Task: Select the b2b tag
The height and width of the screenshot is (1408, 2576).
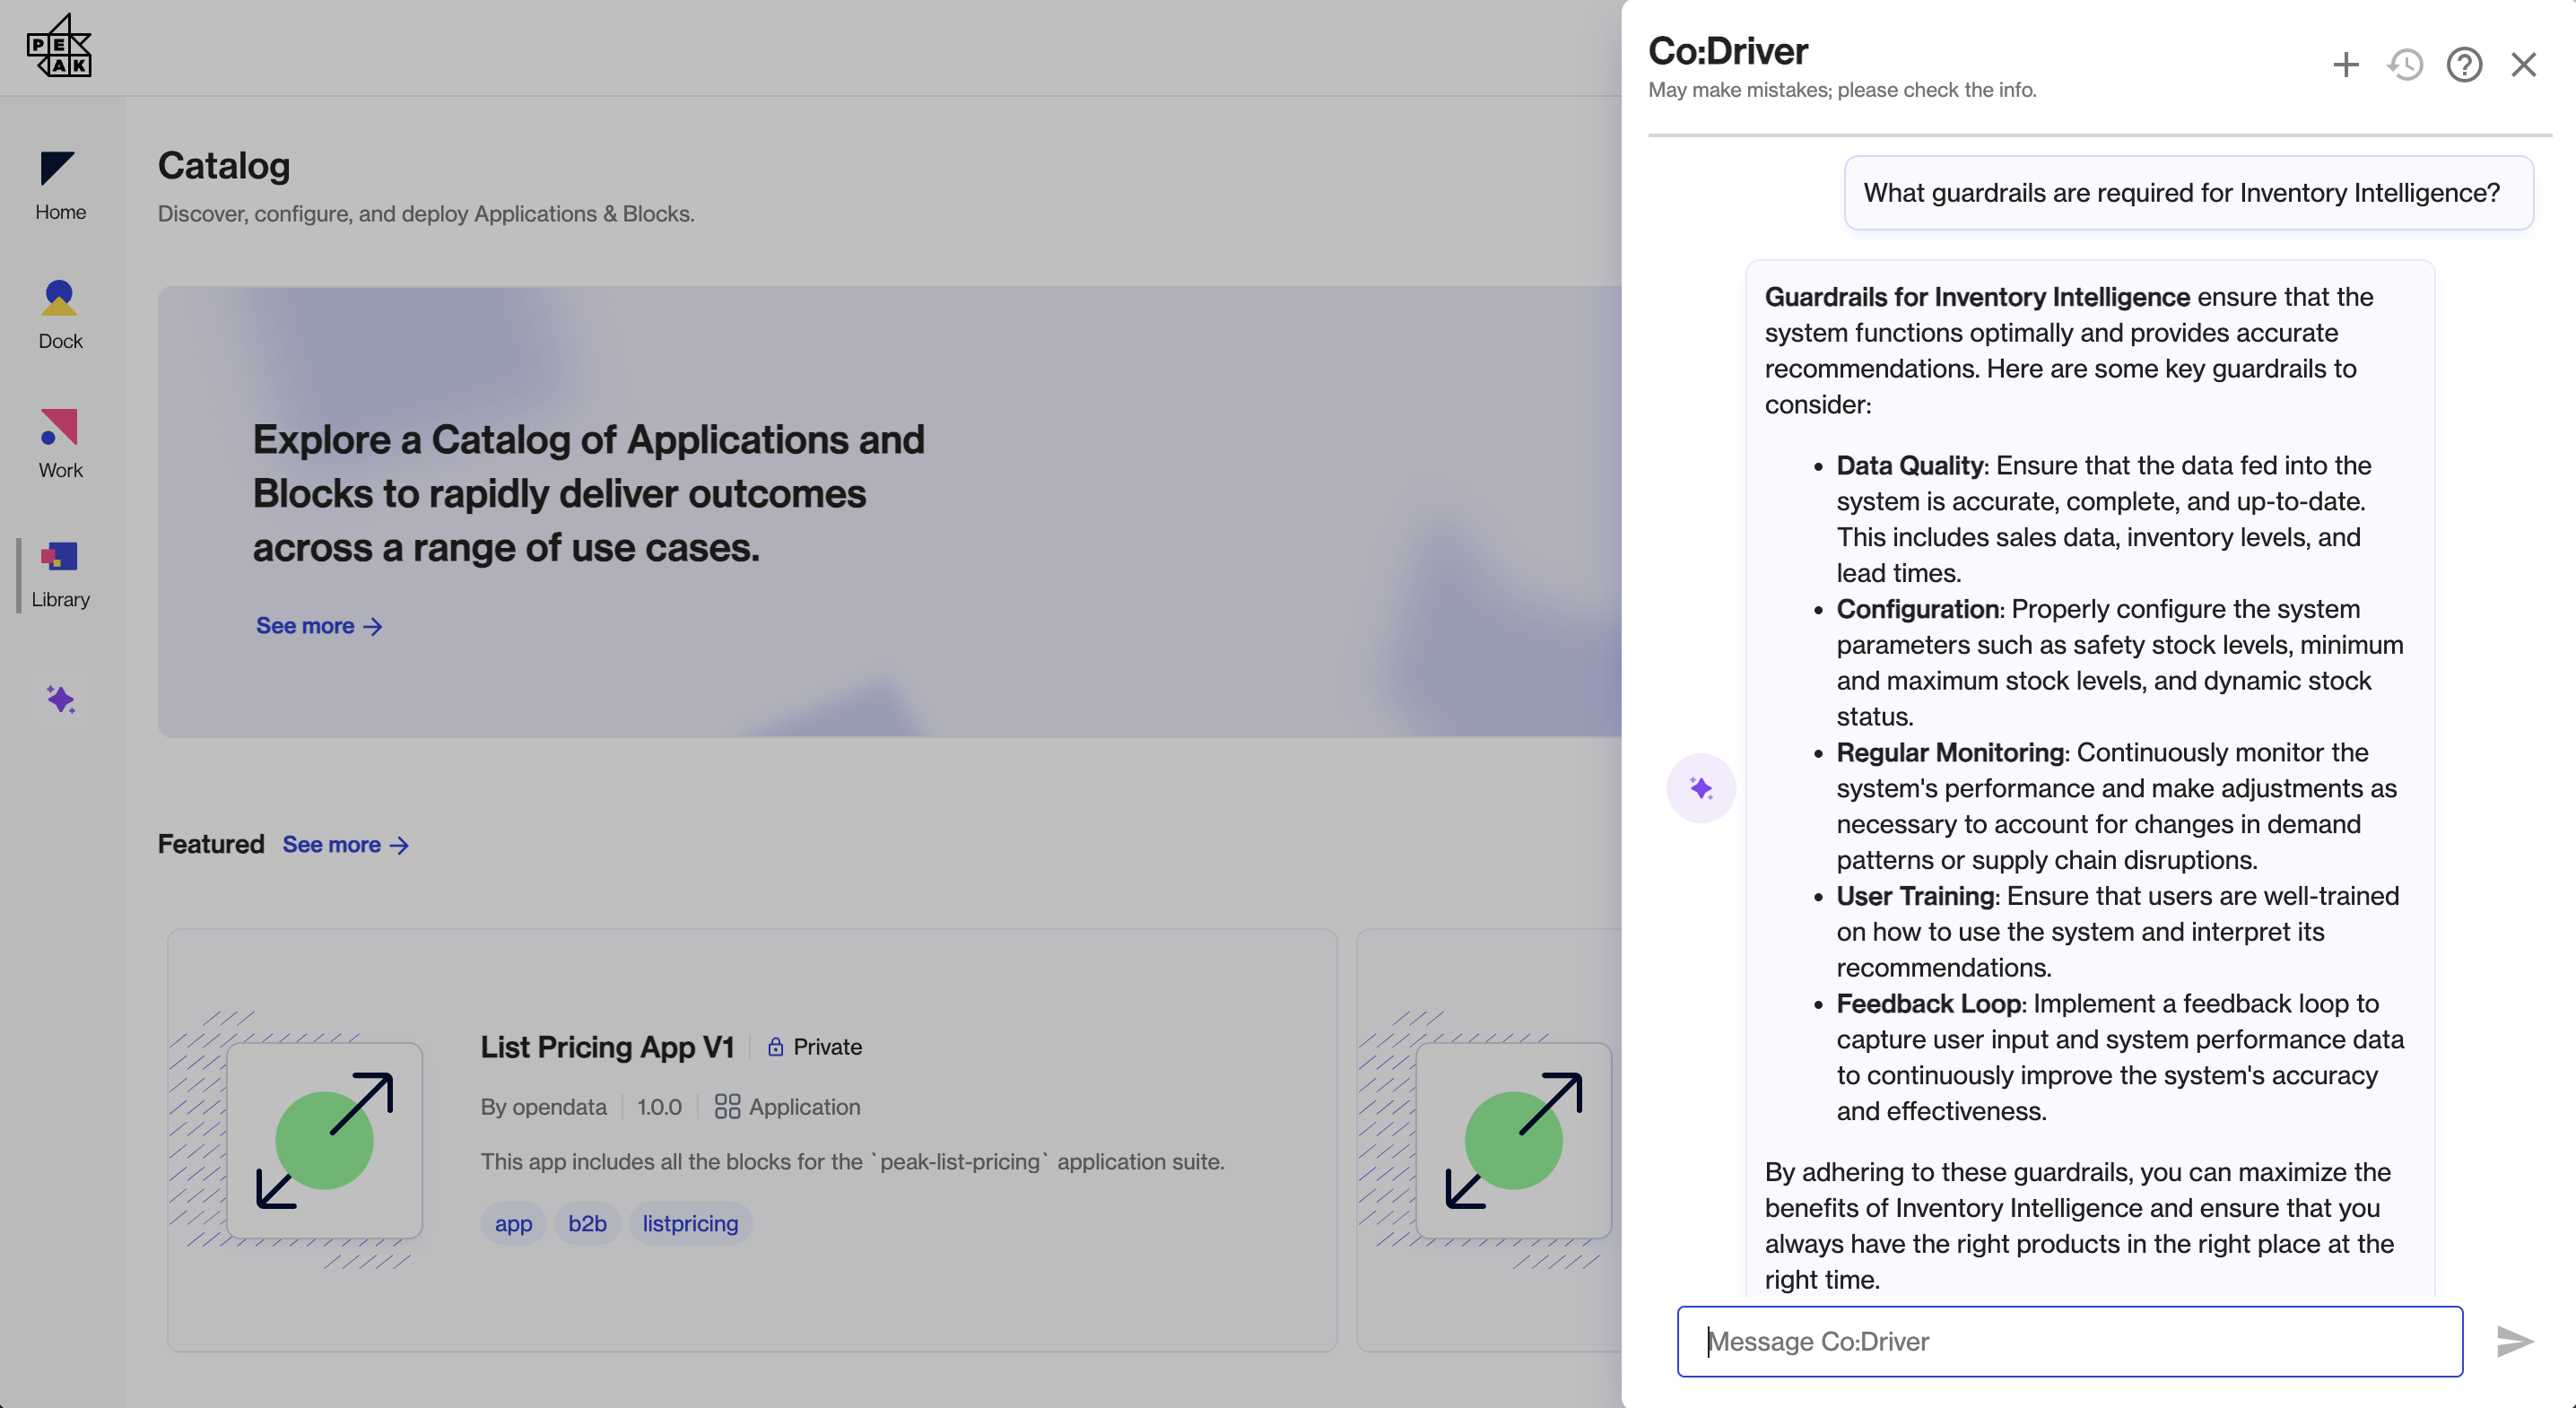Action: 587,1223
